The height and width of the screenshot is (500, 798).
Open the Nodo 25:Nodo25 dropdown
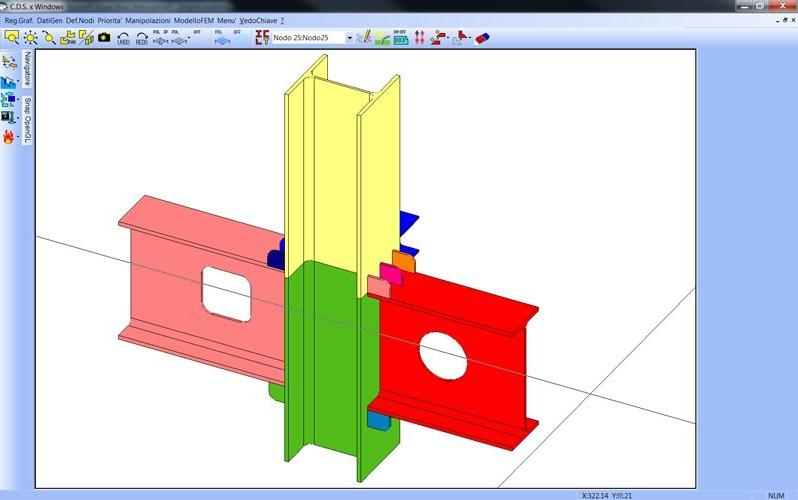point(349,38)
